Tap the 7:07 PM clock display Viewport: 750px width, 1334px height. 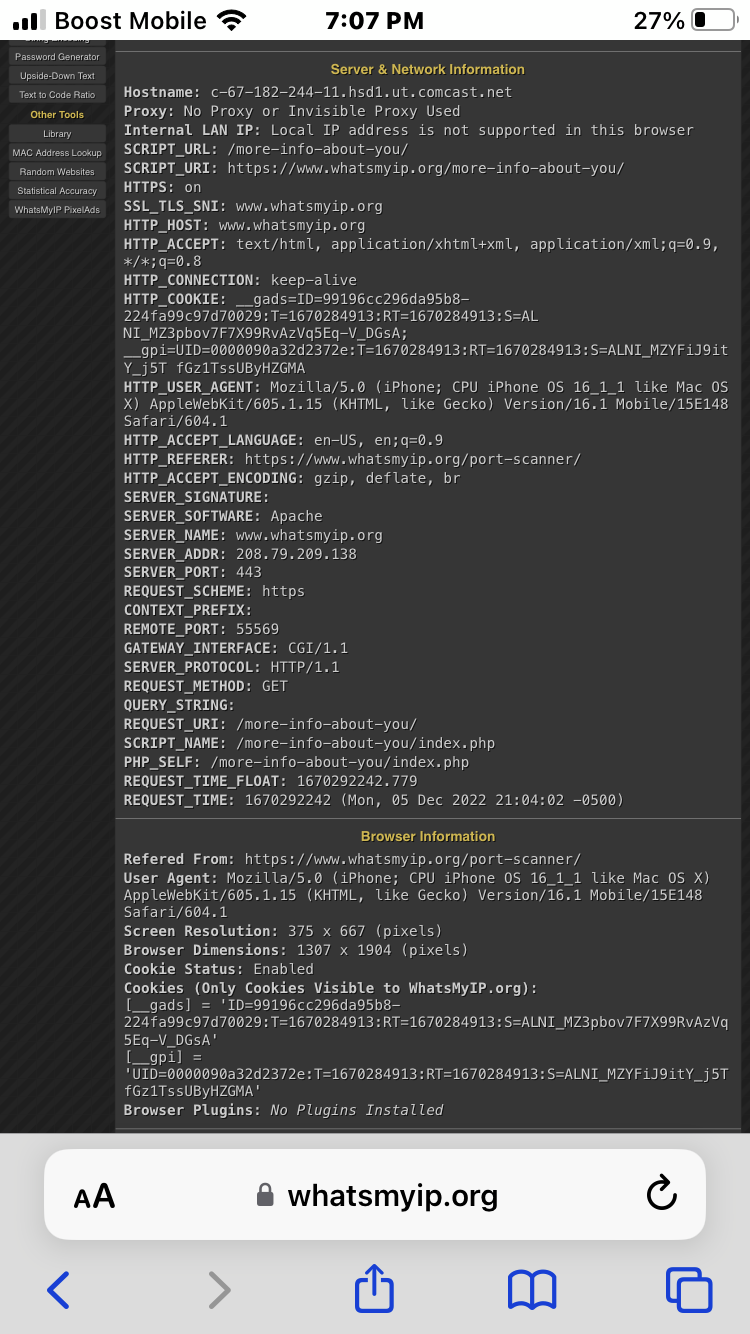pyautogui.click(x=375, y=20)
